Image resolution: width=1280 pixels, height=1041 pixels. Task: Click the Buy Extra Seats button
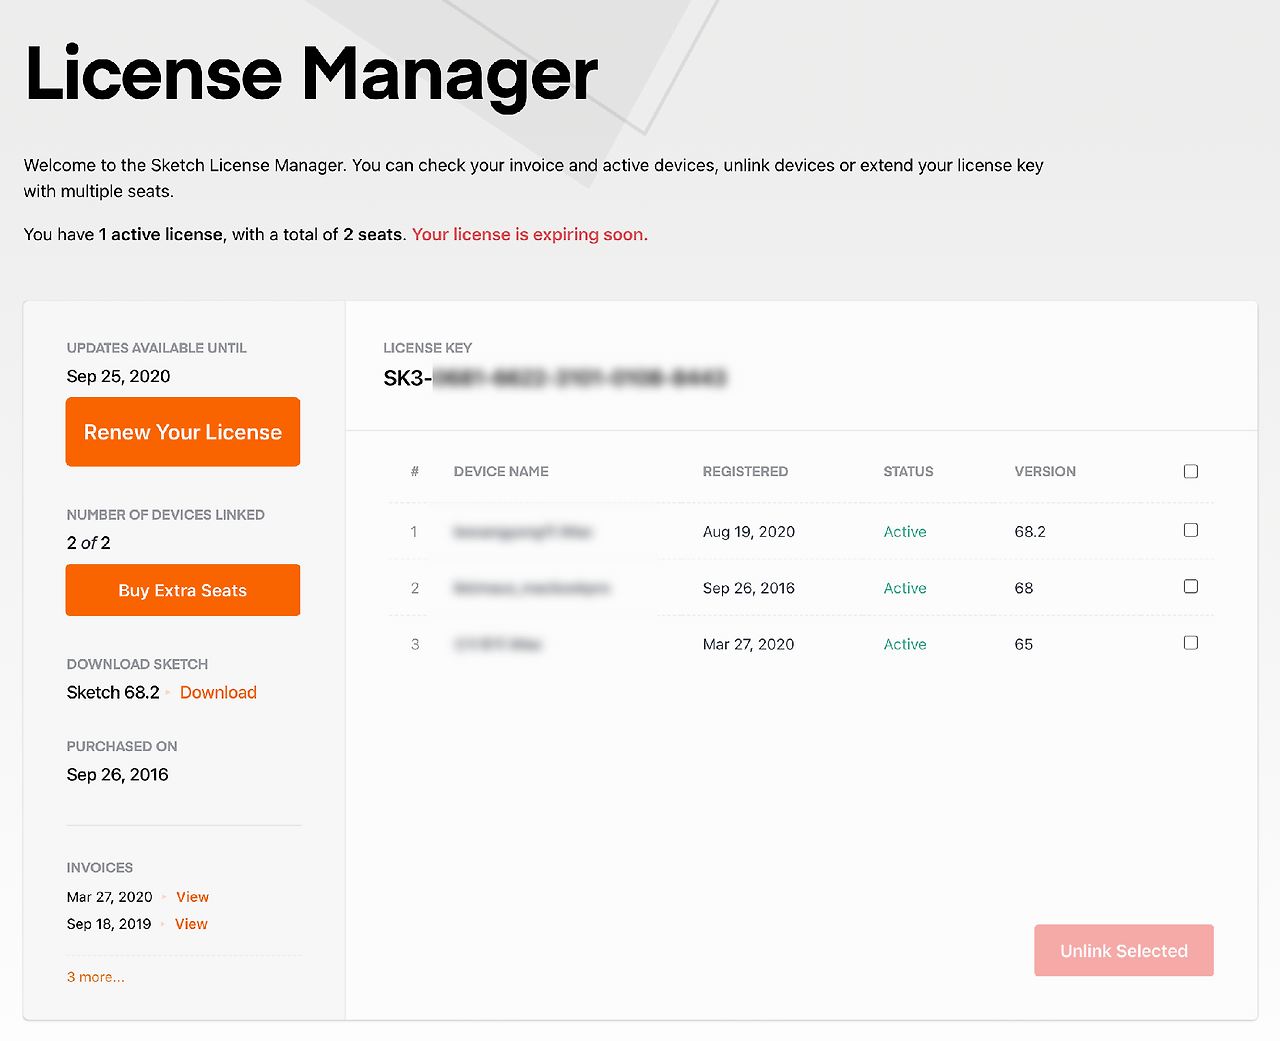[x=183, y=590]
